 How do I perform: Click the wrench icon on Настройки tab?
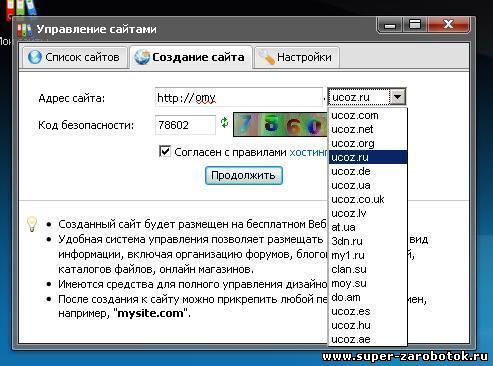click(267, 57)
